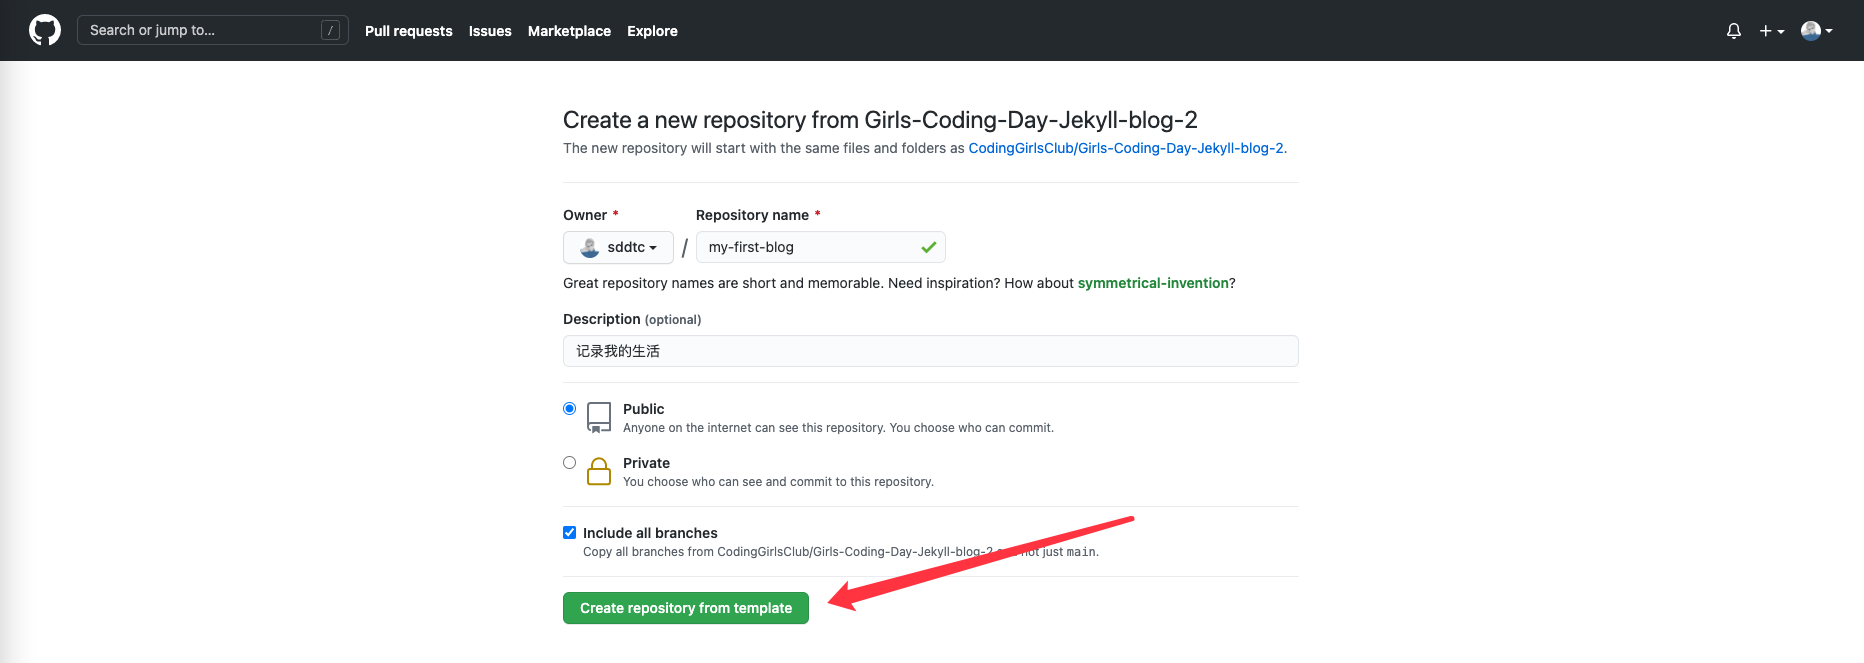Screen dimensions: 1864x663
Task: Click the Description (optional) label
Action: coord(632,319)
